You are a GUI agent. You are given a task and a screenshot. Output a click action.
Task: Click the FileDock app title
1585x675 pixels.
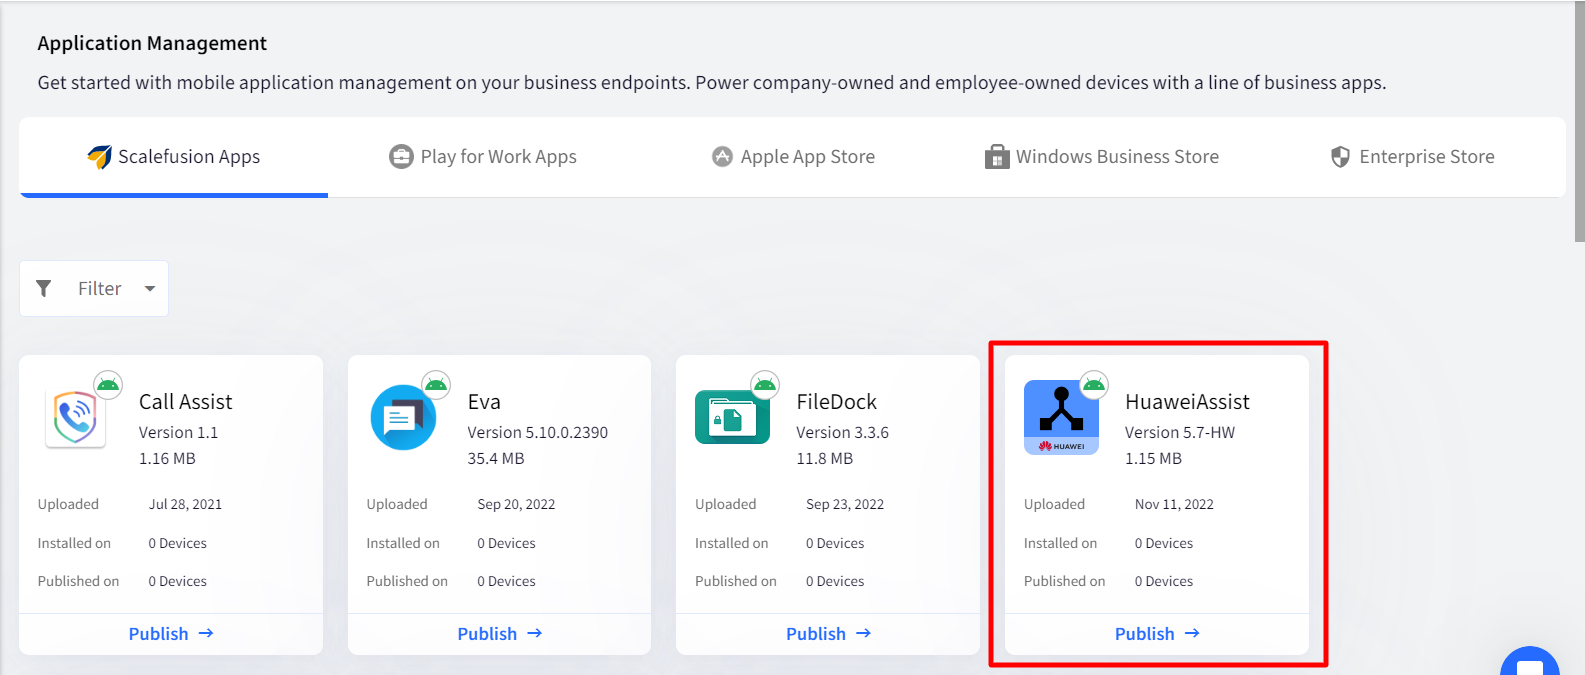[x=836, y=402]
